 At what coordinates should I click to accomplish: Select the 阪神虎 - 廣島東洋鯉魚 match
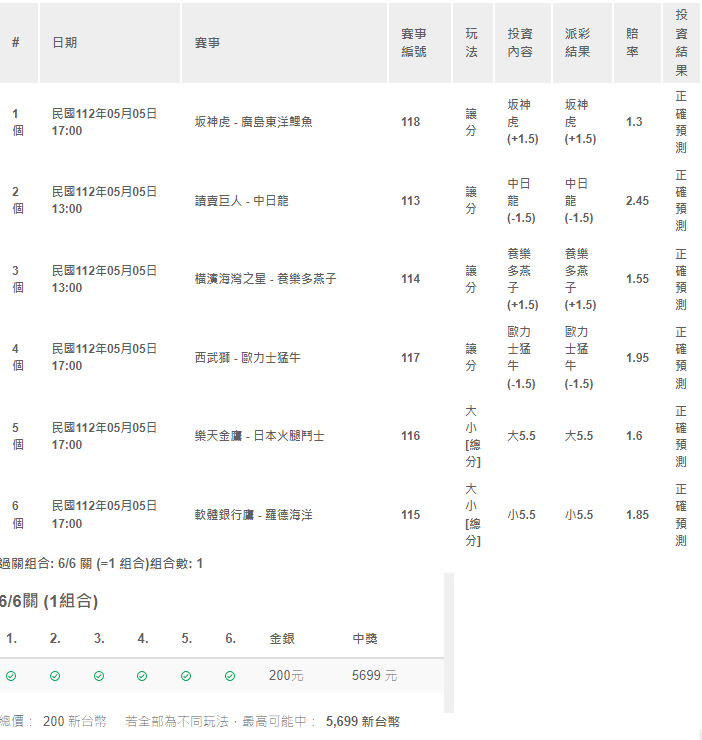click(254, 122)
